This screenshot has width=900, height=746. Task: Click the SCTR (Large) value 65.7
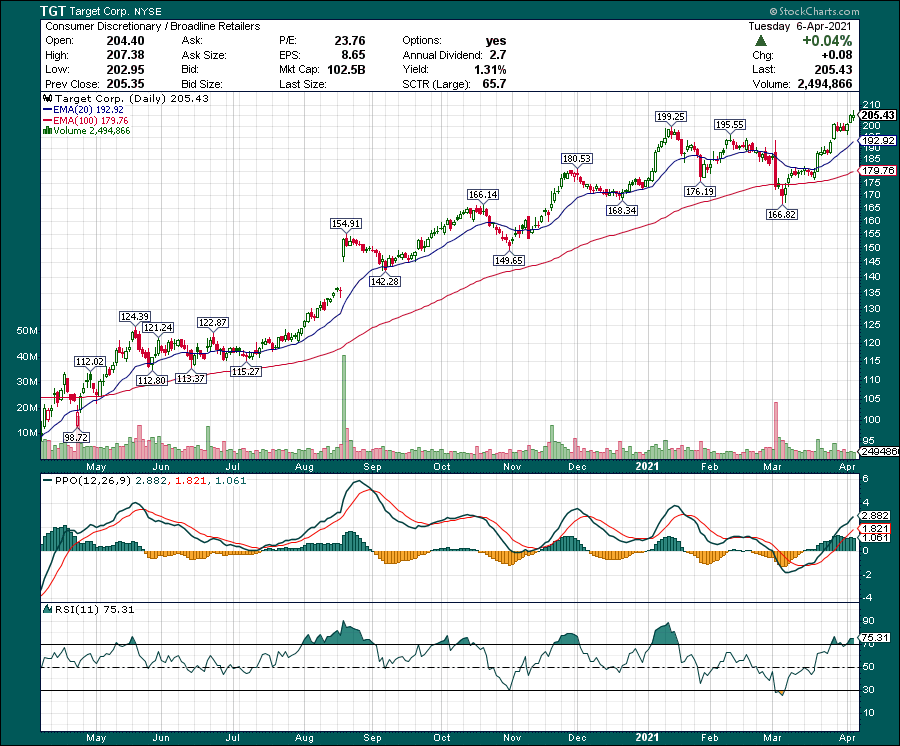(495, 84)
